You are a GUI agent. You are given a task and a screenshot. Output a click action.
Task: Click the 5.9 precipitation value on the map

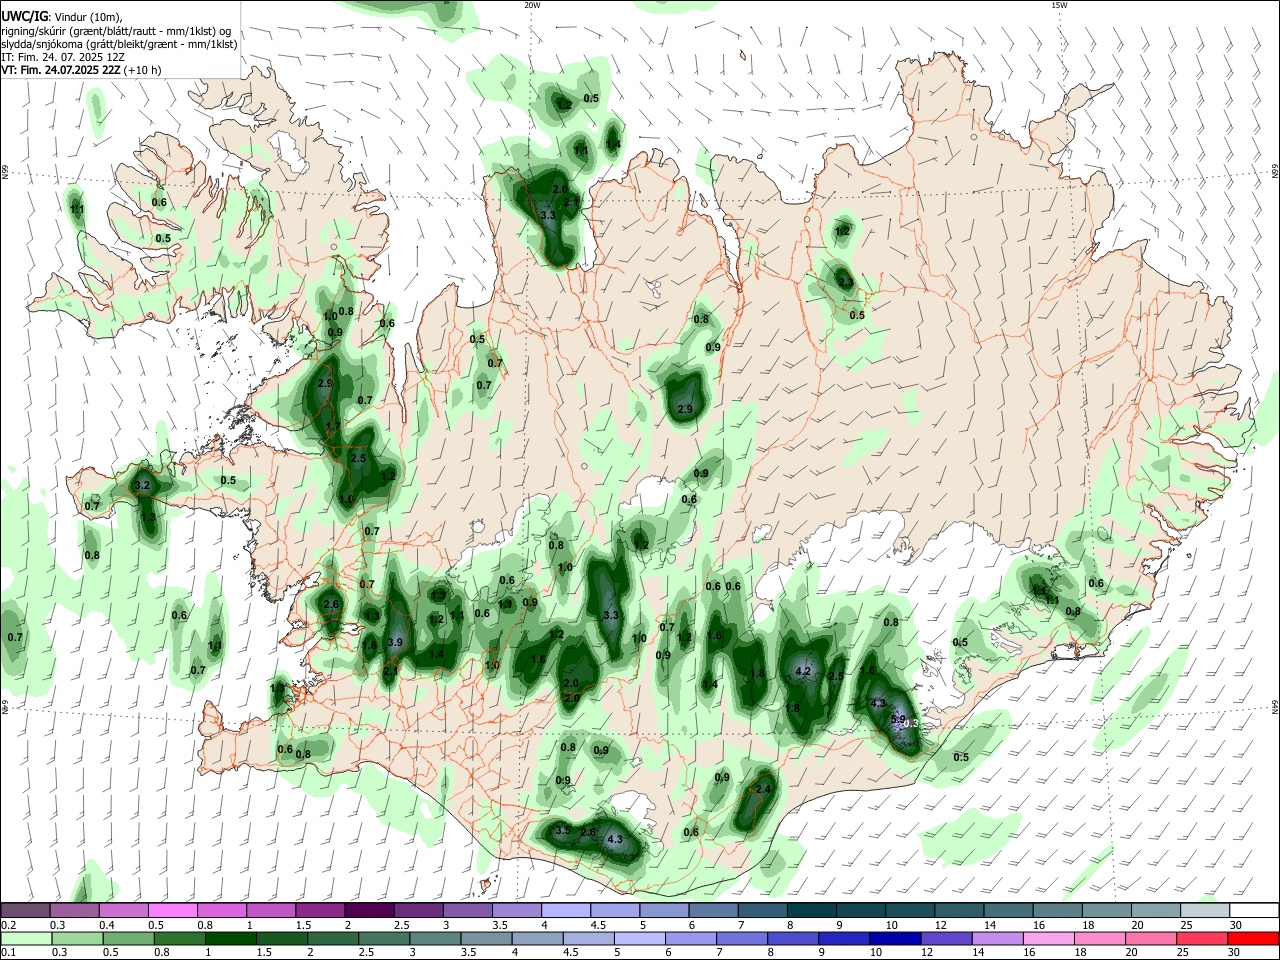click(898, 719)
